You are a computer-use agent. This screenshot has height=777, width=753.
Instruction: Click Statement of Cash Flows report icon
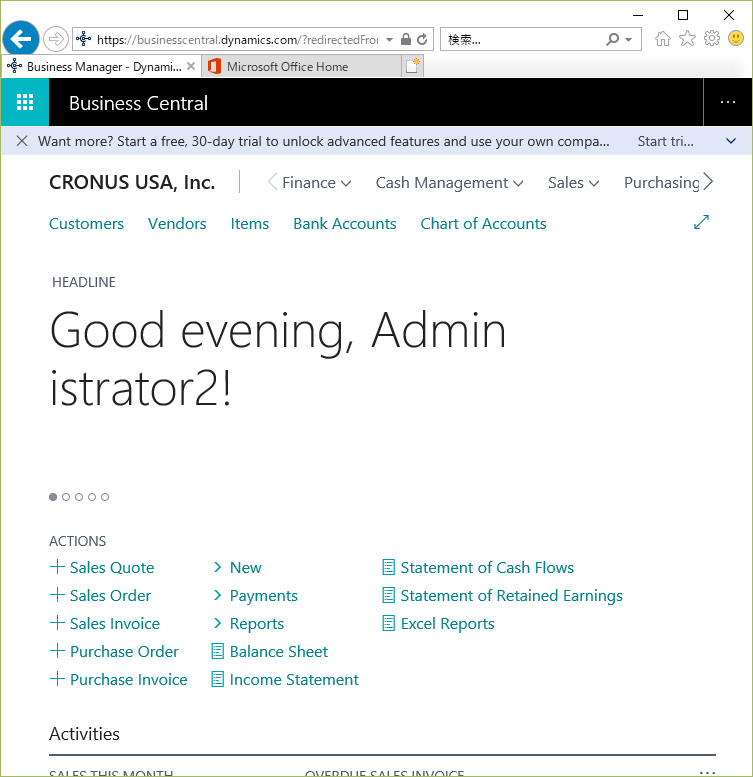[388, 567]
